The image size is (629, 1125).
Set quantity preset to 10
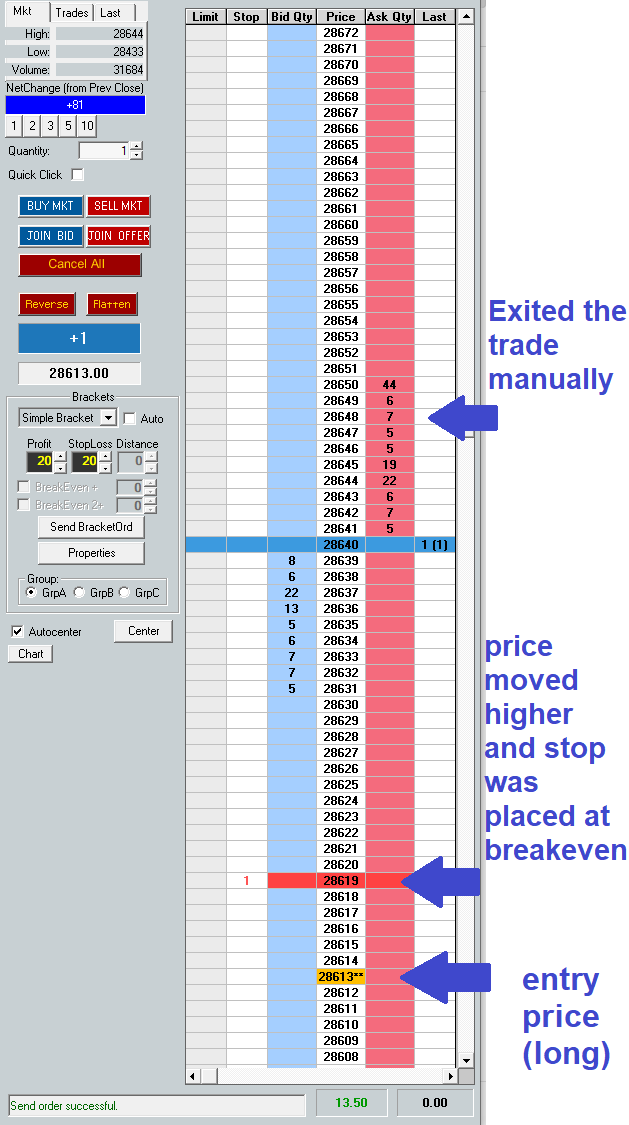tap(87, 126)
